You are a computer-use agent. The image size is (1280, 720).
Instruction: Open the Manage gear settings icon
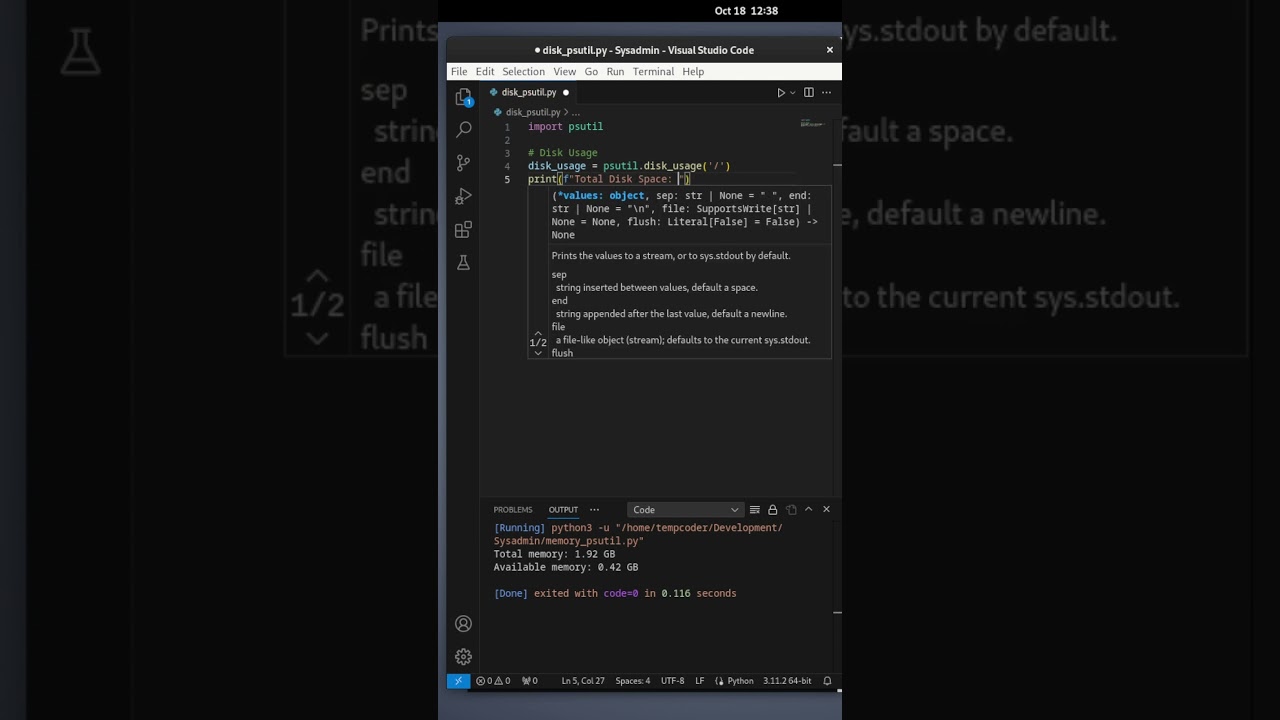(x=463, y=657)
